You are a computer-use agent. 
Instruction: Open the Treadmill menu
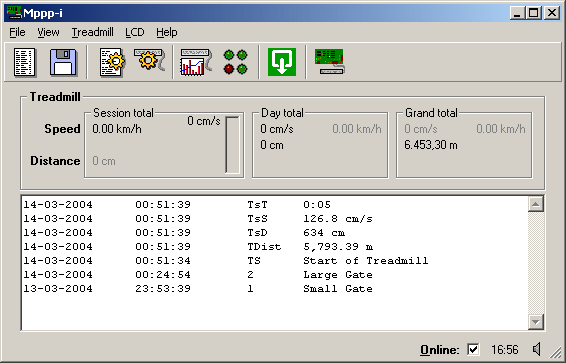(x=92, y=32)
